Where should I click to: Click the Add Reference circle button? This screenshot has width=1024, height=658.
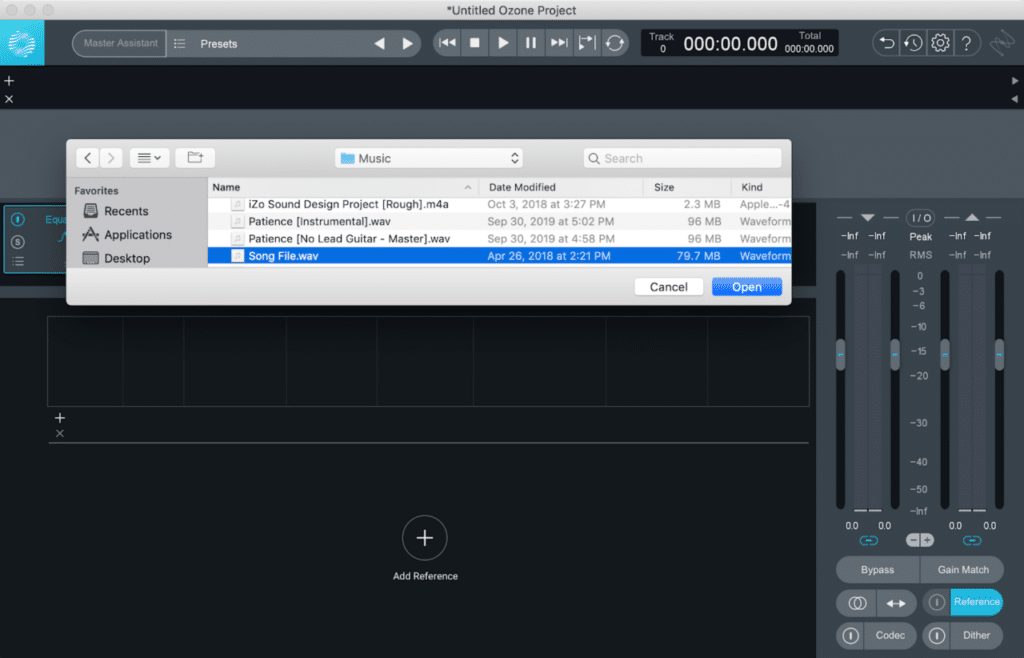424,538
